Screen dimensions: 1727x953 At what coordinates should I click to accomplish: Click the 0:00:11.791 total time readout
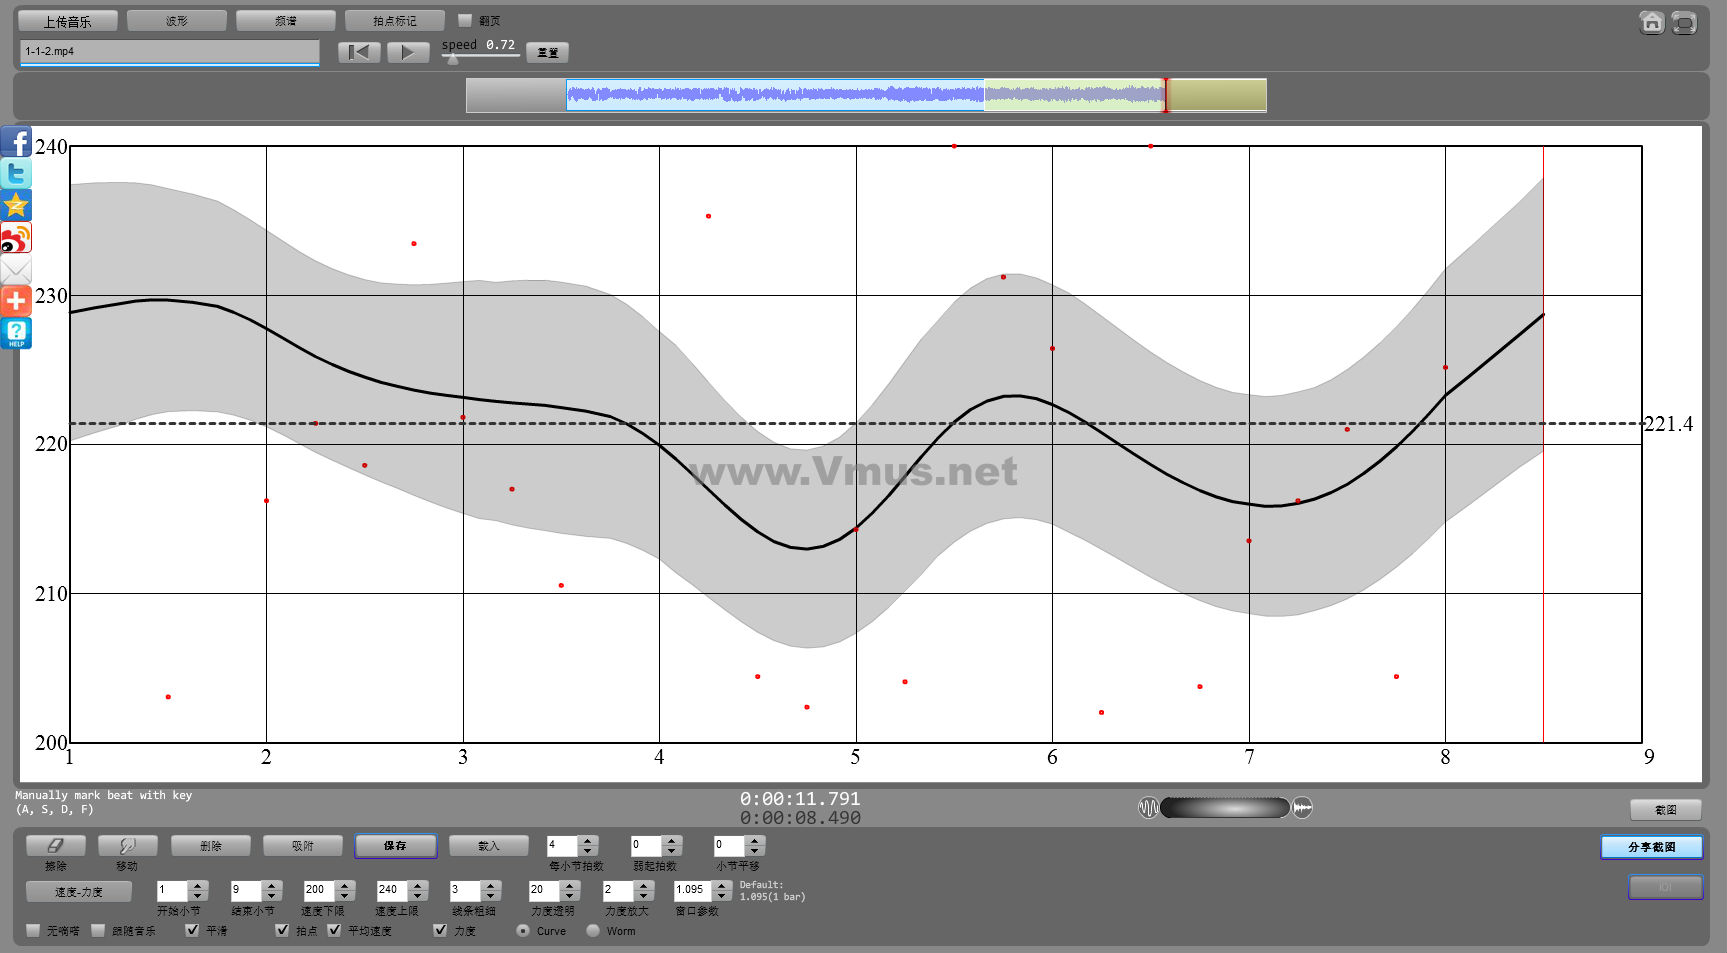pyautogui.click(x=800, y=799)
